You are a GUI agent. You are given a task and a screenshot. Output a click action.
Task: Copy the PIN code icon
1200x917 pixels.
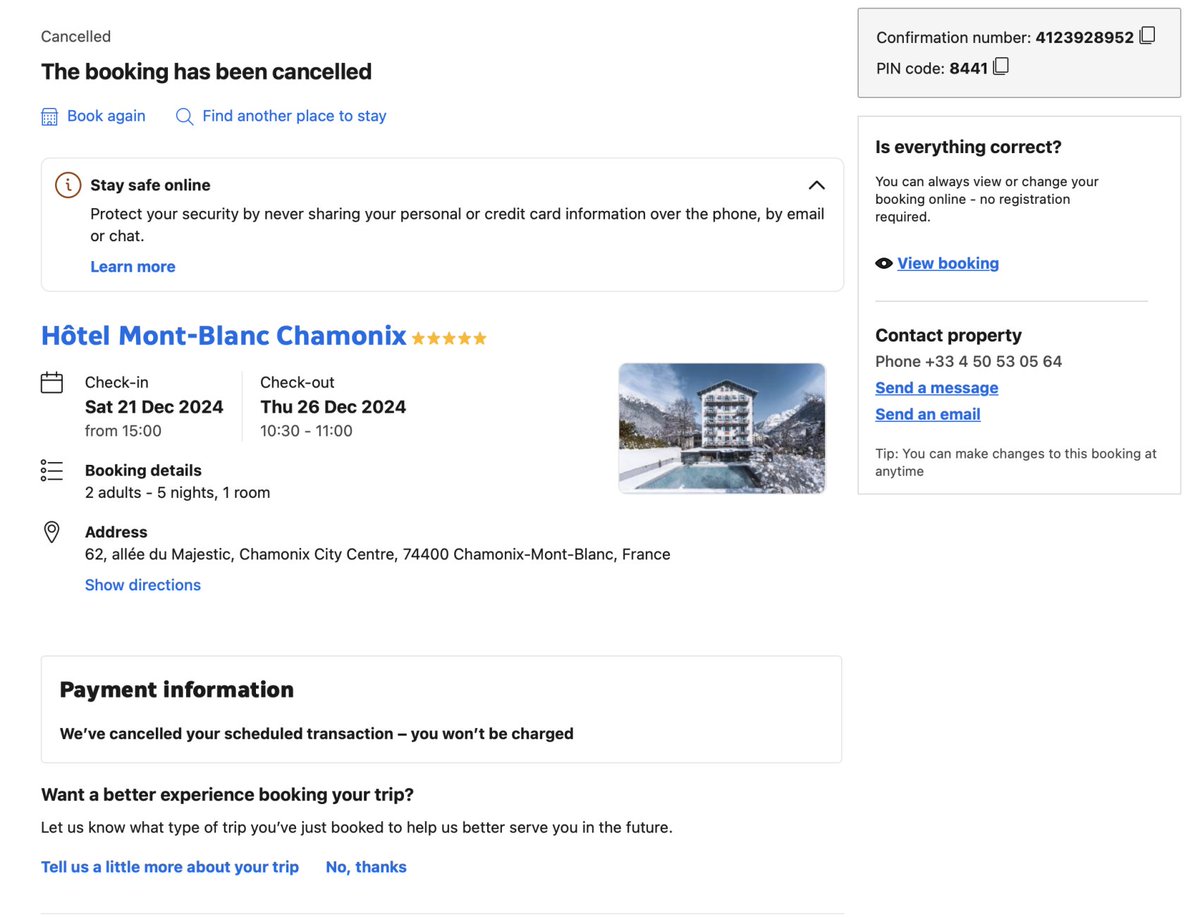[x=1001, y=67]
